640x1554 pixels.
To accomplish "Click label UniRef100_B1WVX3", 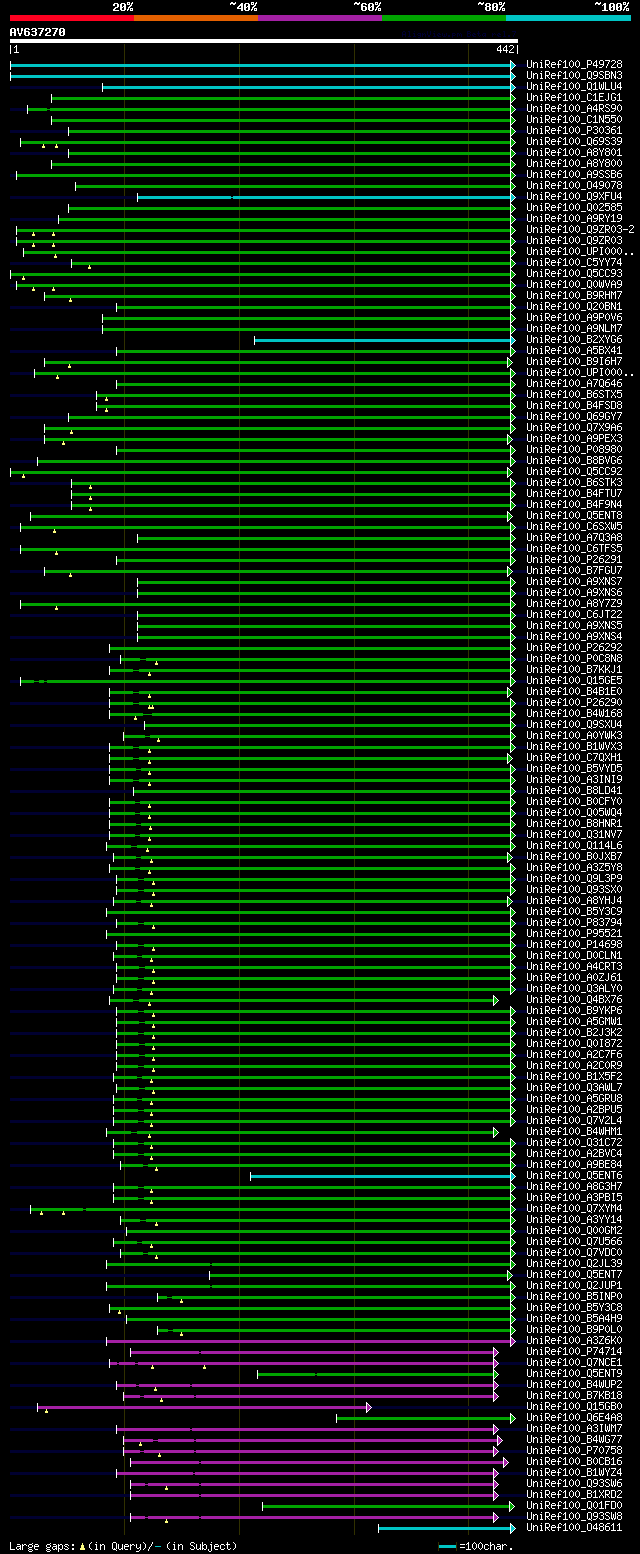I will pos(574,747).
